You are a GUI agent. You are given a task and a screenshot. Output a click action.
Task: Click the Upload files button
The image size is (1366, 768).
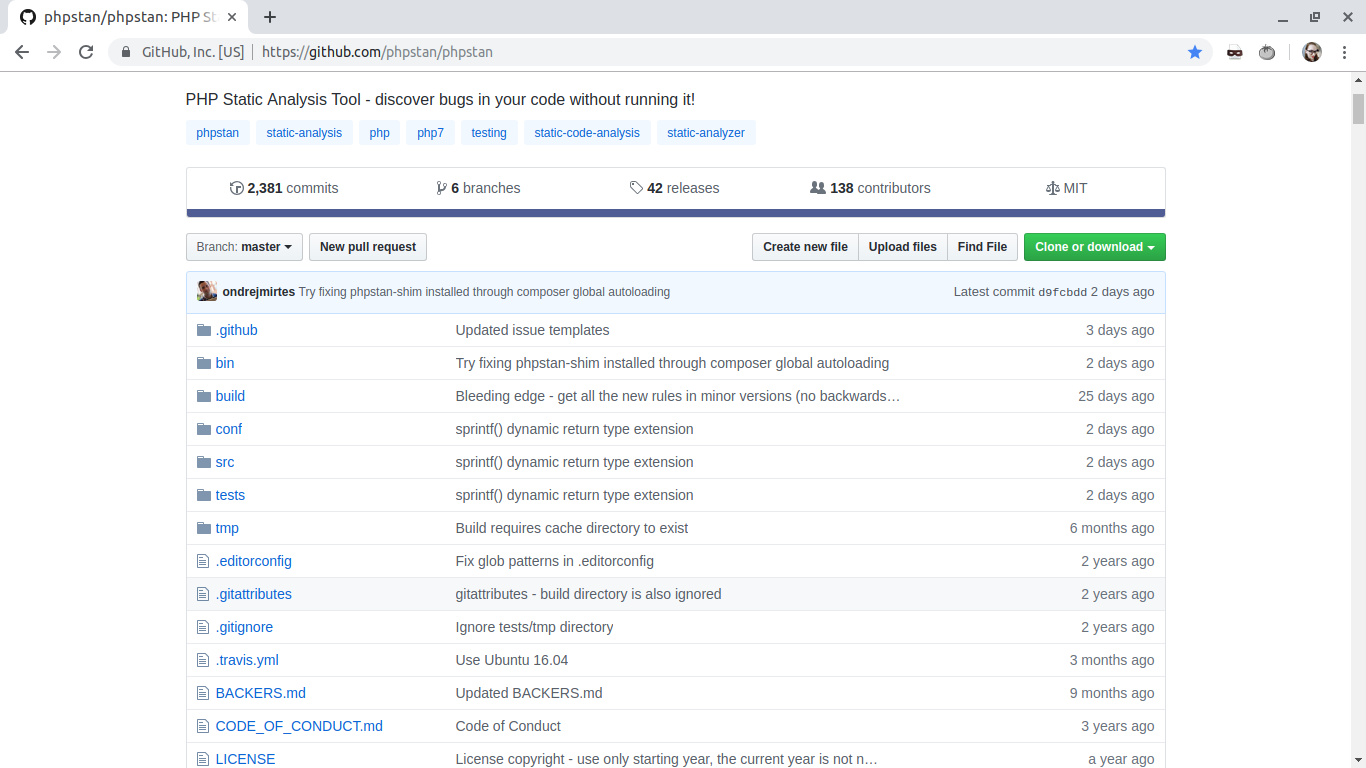point(903,247)
